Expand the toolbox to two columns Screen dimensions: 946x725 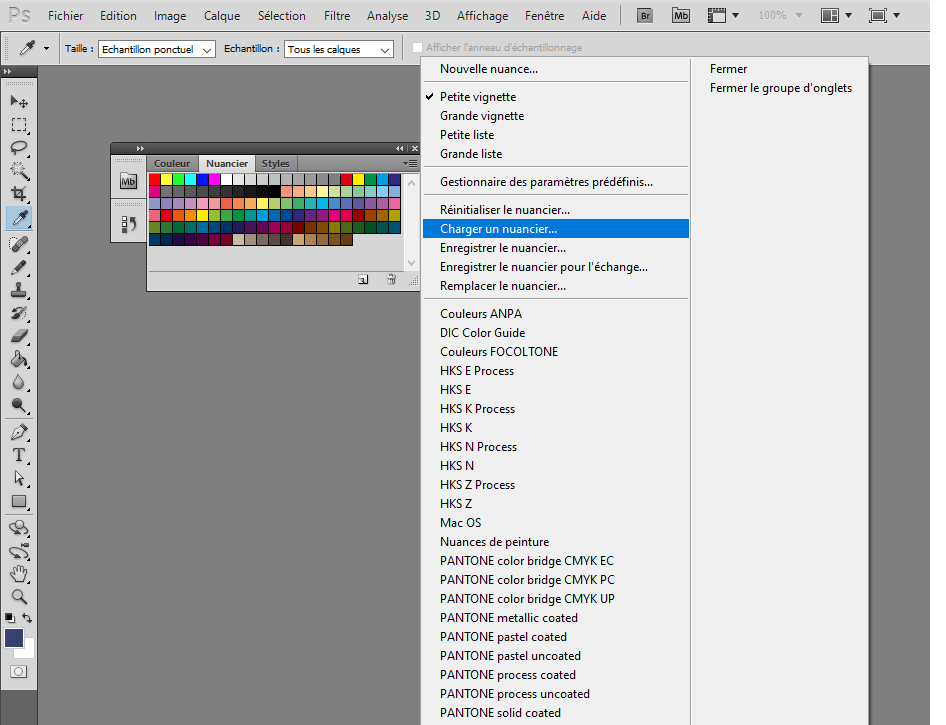pyautogui.click(x=8, y=72)
